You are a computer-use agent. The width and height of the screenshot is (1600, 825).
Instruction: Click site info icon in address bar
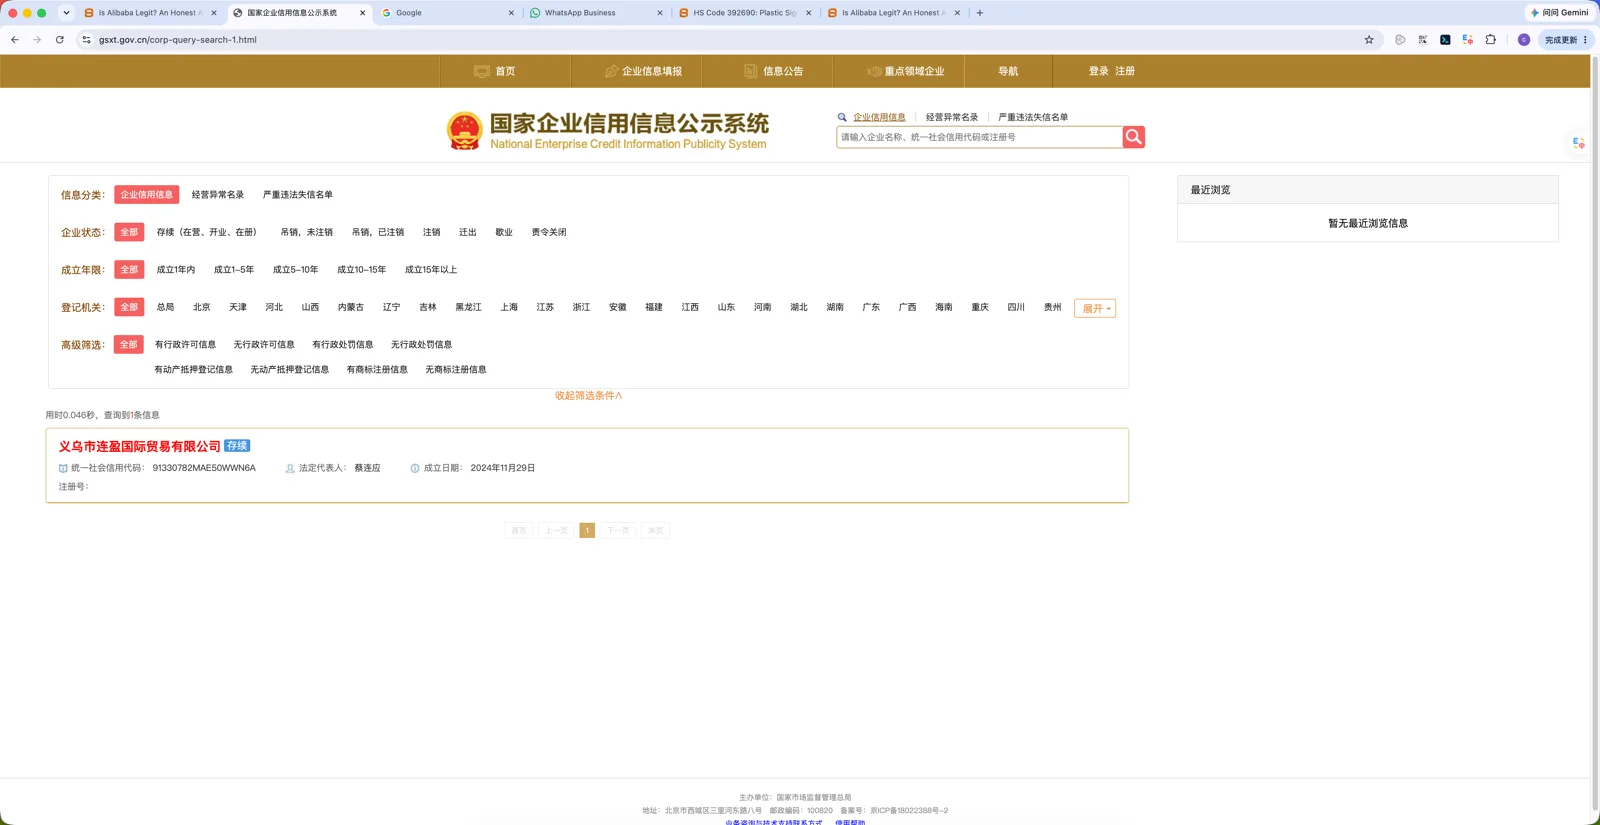(86, 40)
